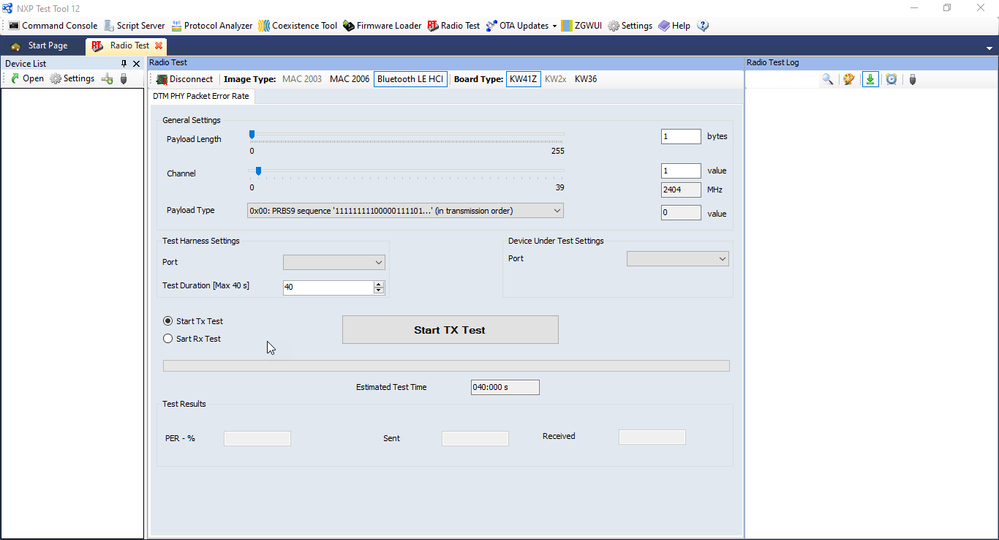Click the General Settings group label

click(191, 120)
